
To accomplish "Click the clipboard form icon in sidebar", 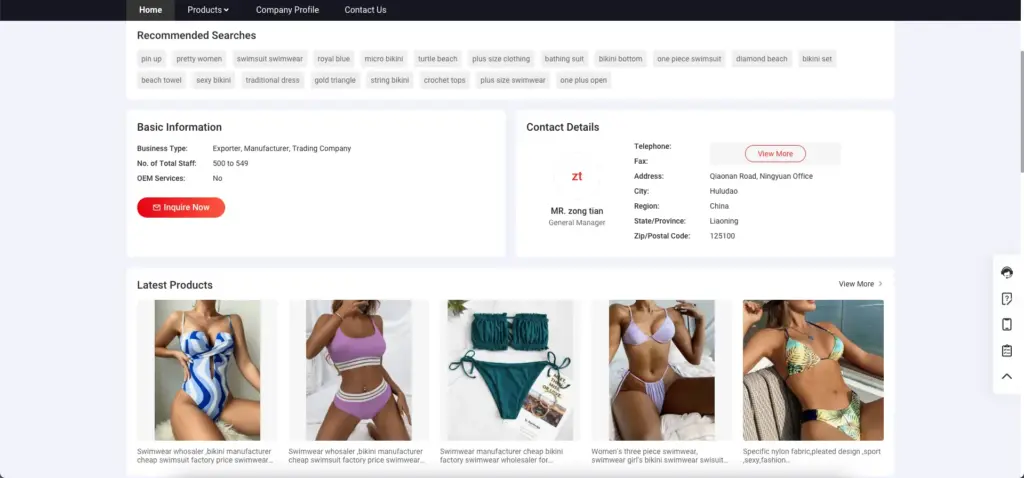I will pos(1006,351).
